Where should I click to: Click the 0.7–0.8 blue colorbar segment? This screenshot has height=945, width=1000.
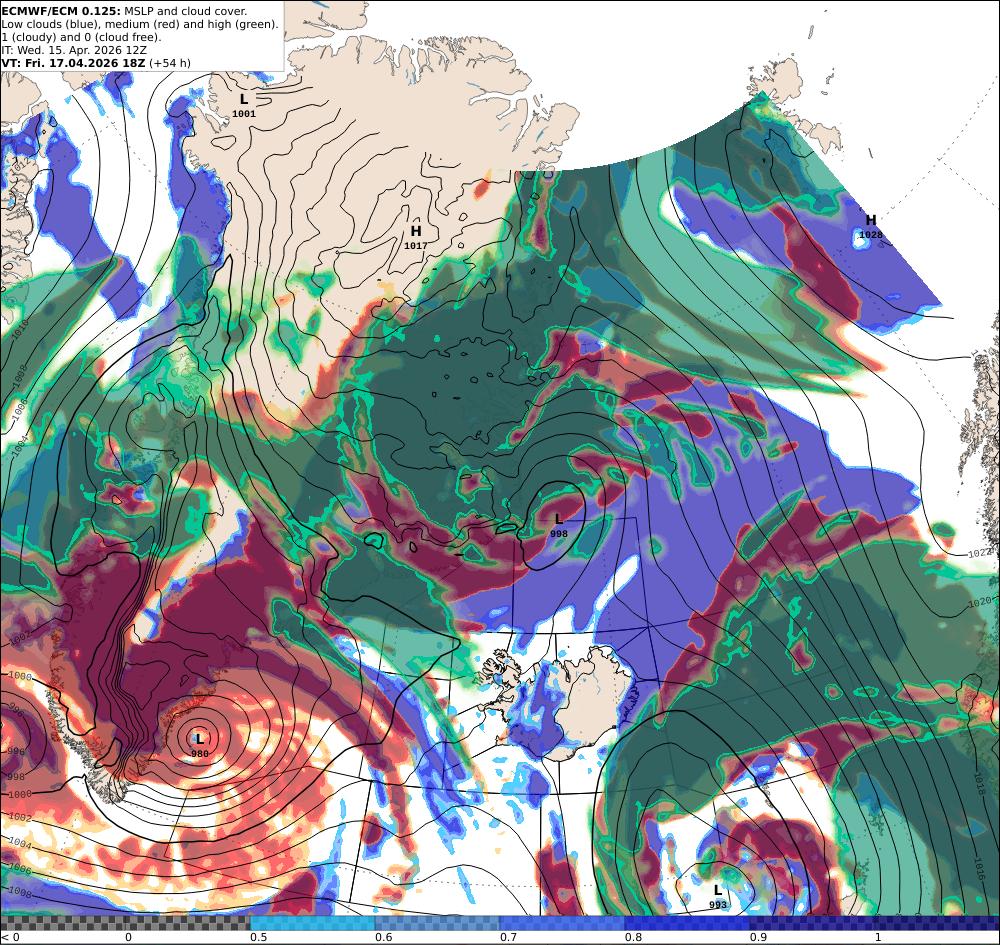click(562, 922)
